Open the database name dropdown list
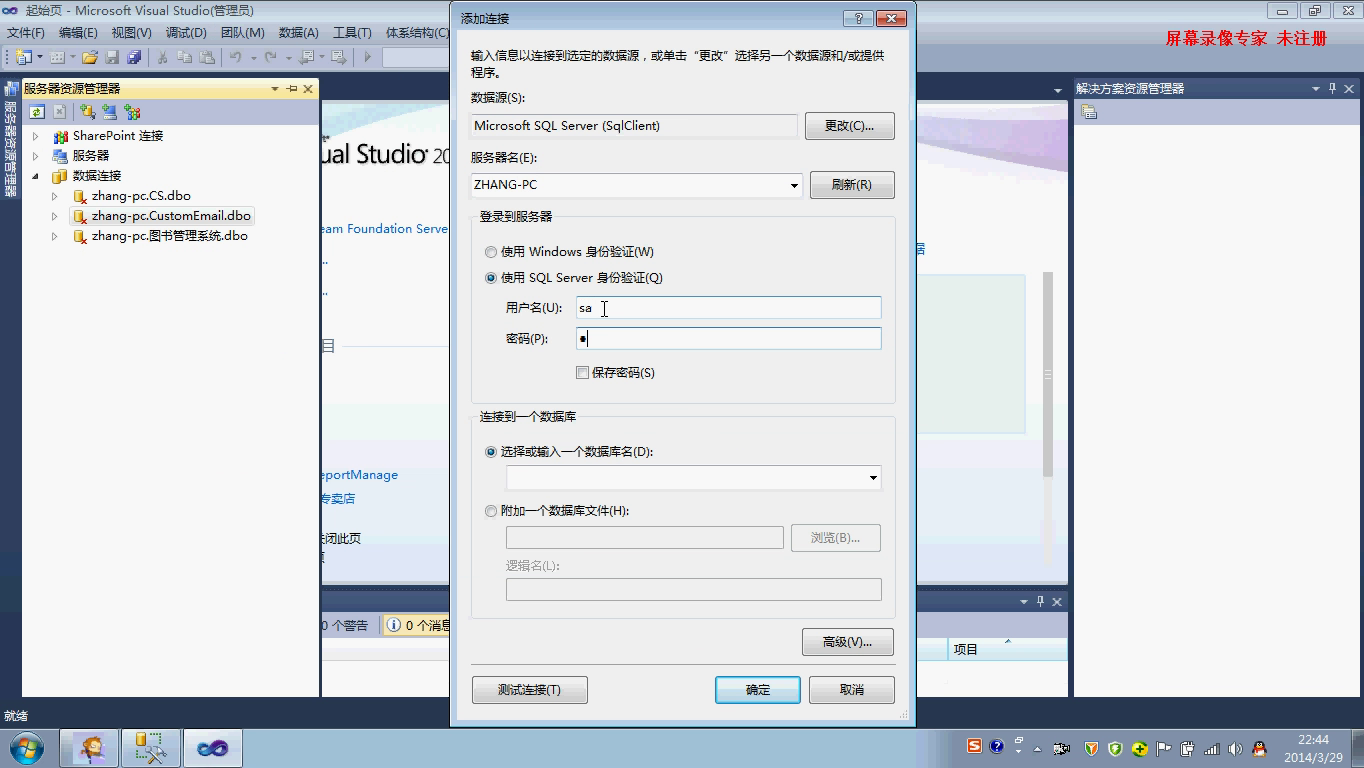1364x768 pixels. [x=873, y=478]
